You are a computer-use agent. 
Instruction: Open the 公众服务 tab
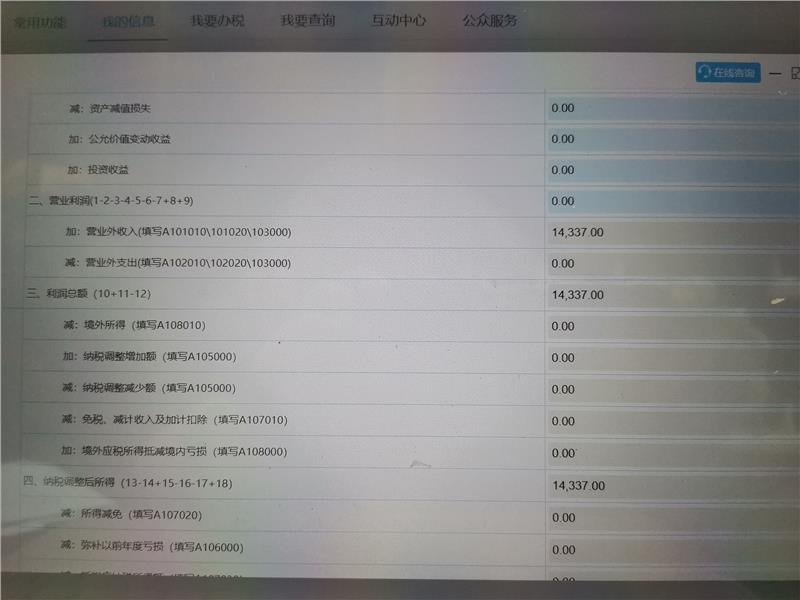tap(490, 21)
